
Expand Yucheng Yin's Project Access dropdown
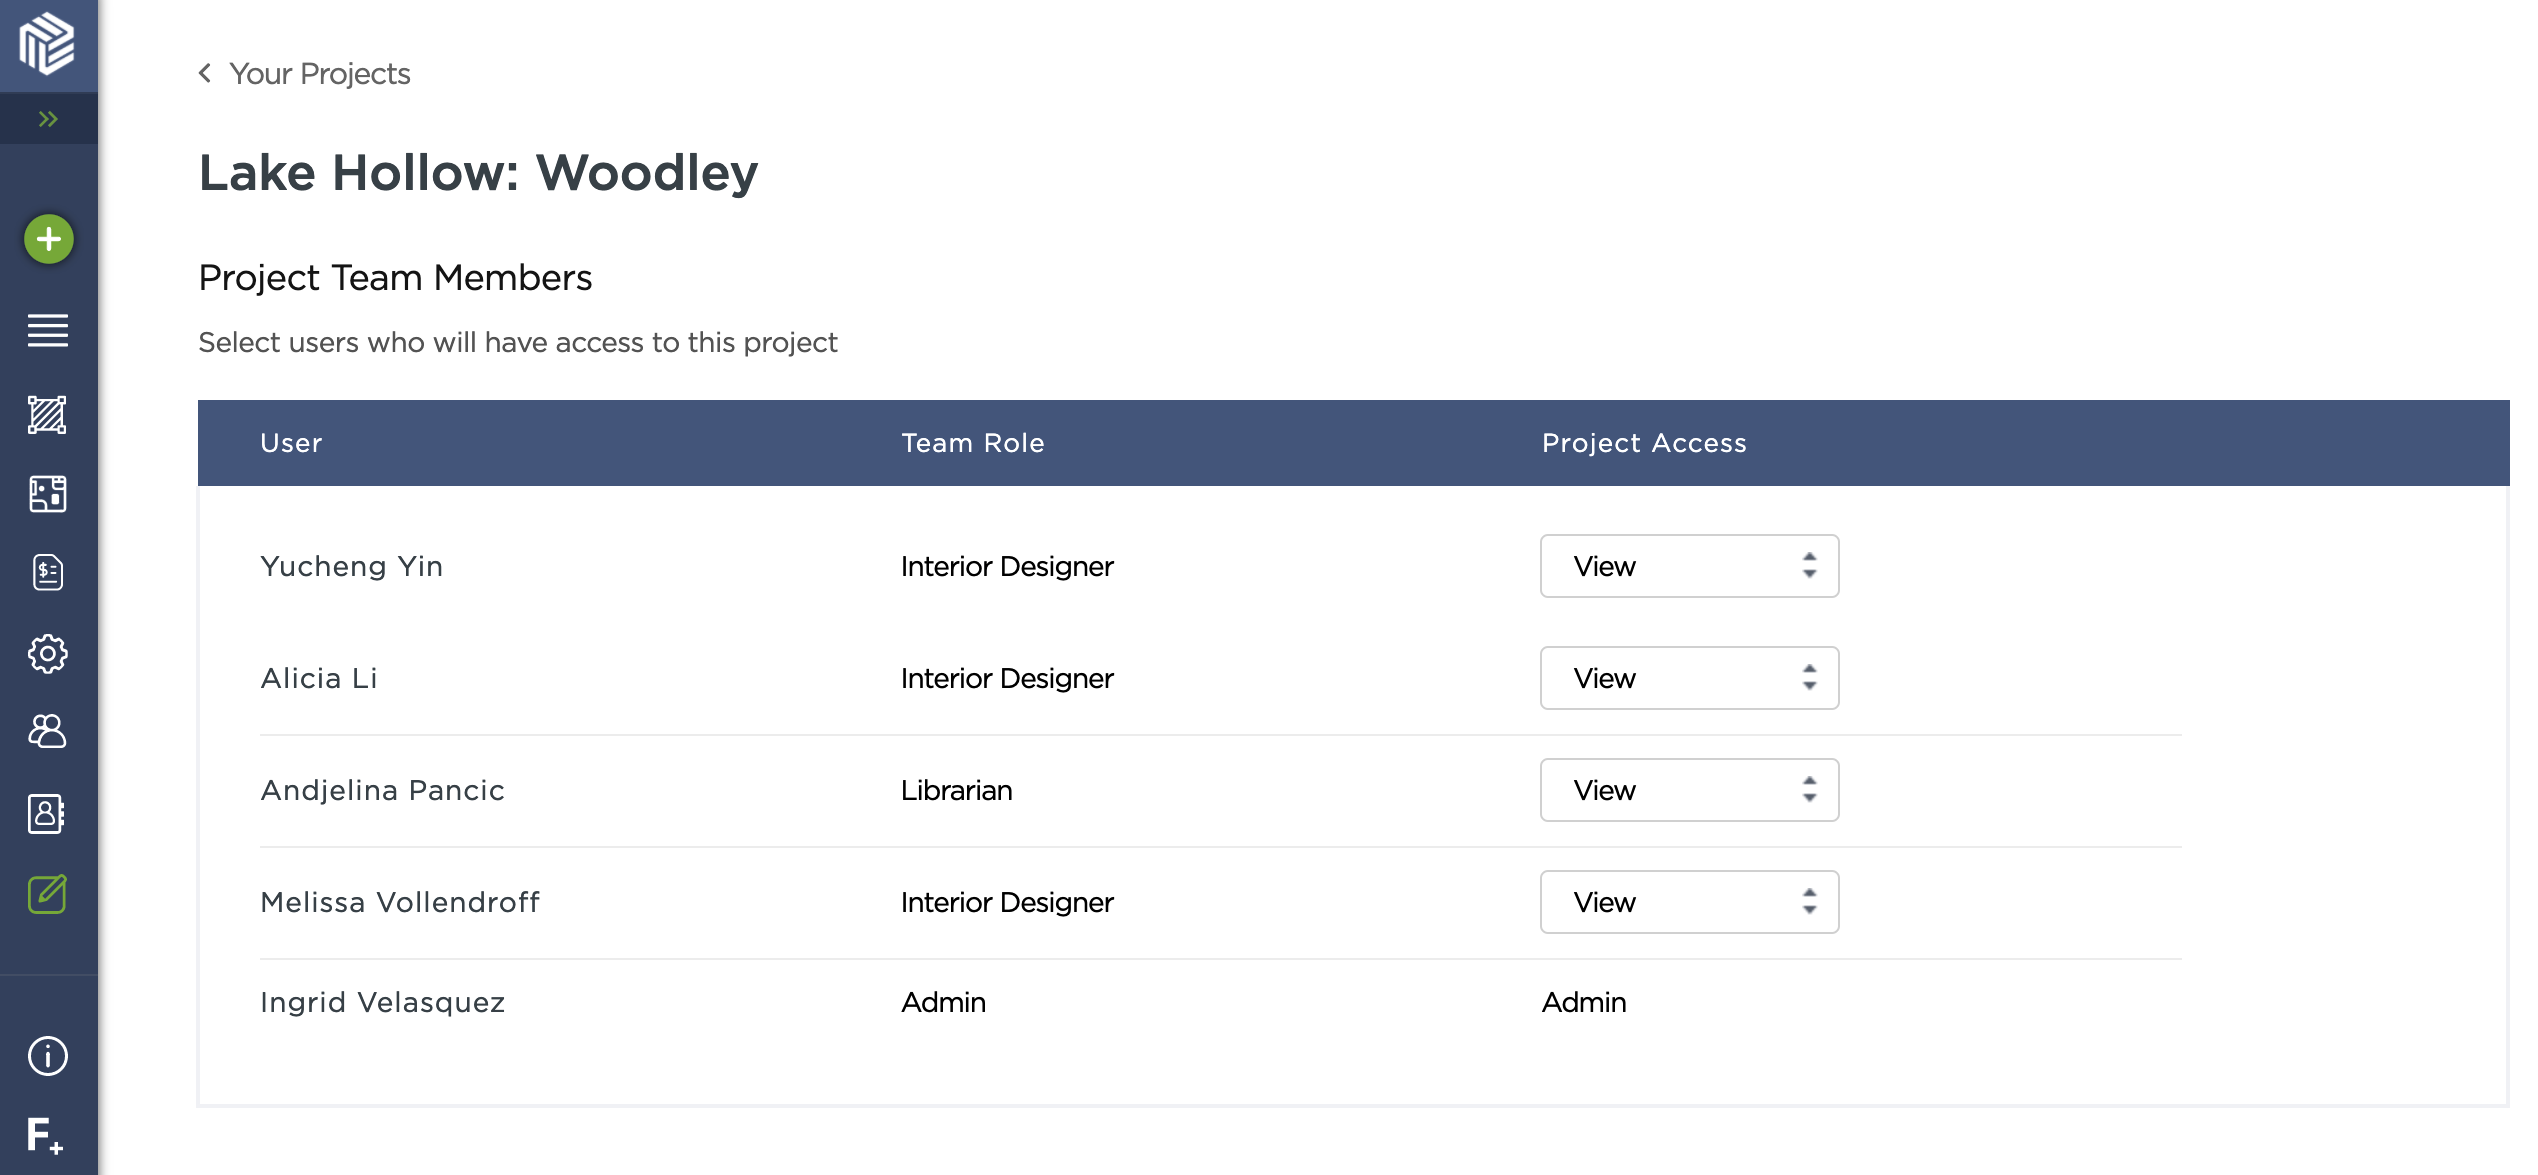[1688, 565]
